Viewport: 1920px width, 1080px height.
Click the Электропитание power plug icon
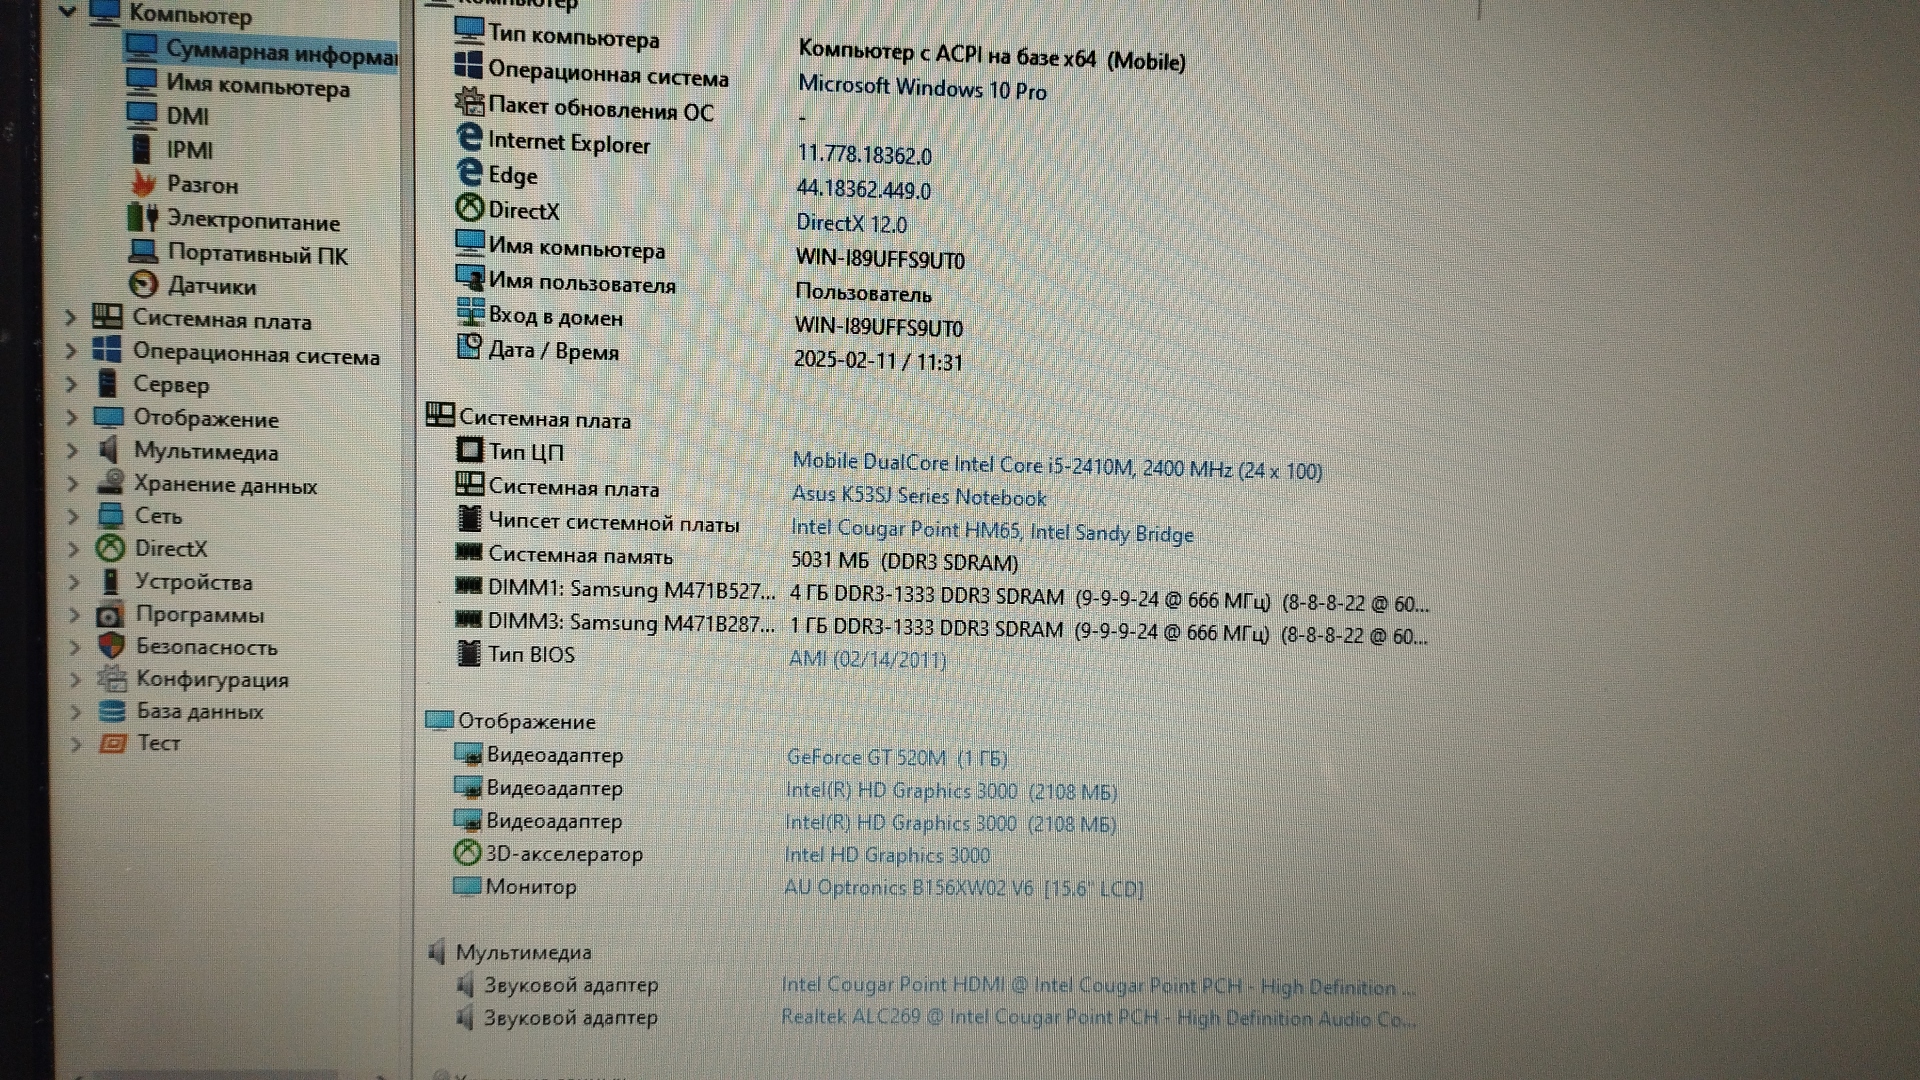pos(143,217)
